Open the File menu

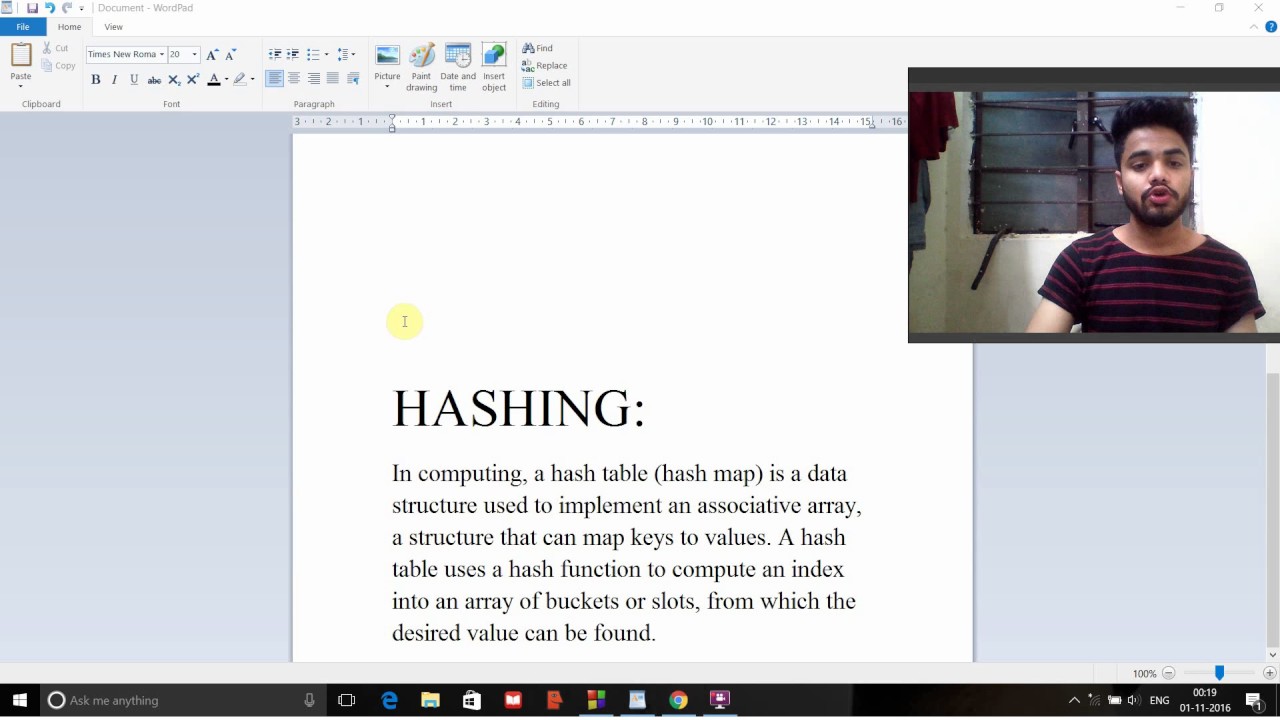click(x=23, y=27)
